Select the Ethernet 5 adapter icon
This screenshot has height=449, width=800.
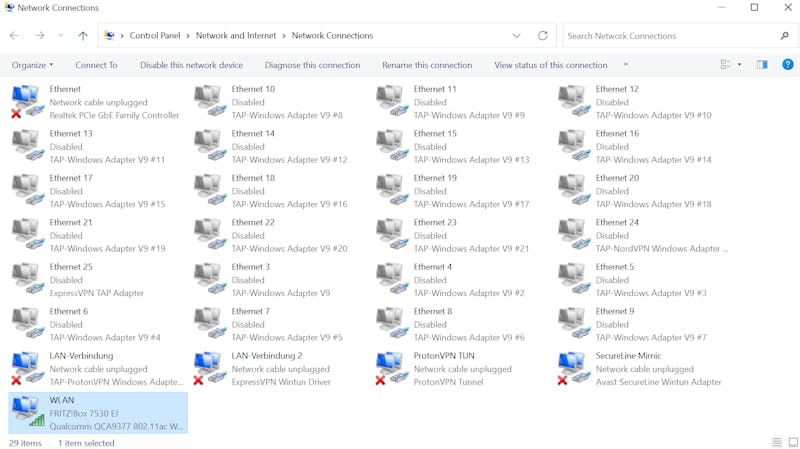574,279
